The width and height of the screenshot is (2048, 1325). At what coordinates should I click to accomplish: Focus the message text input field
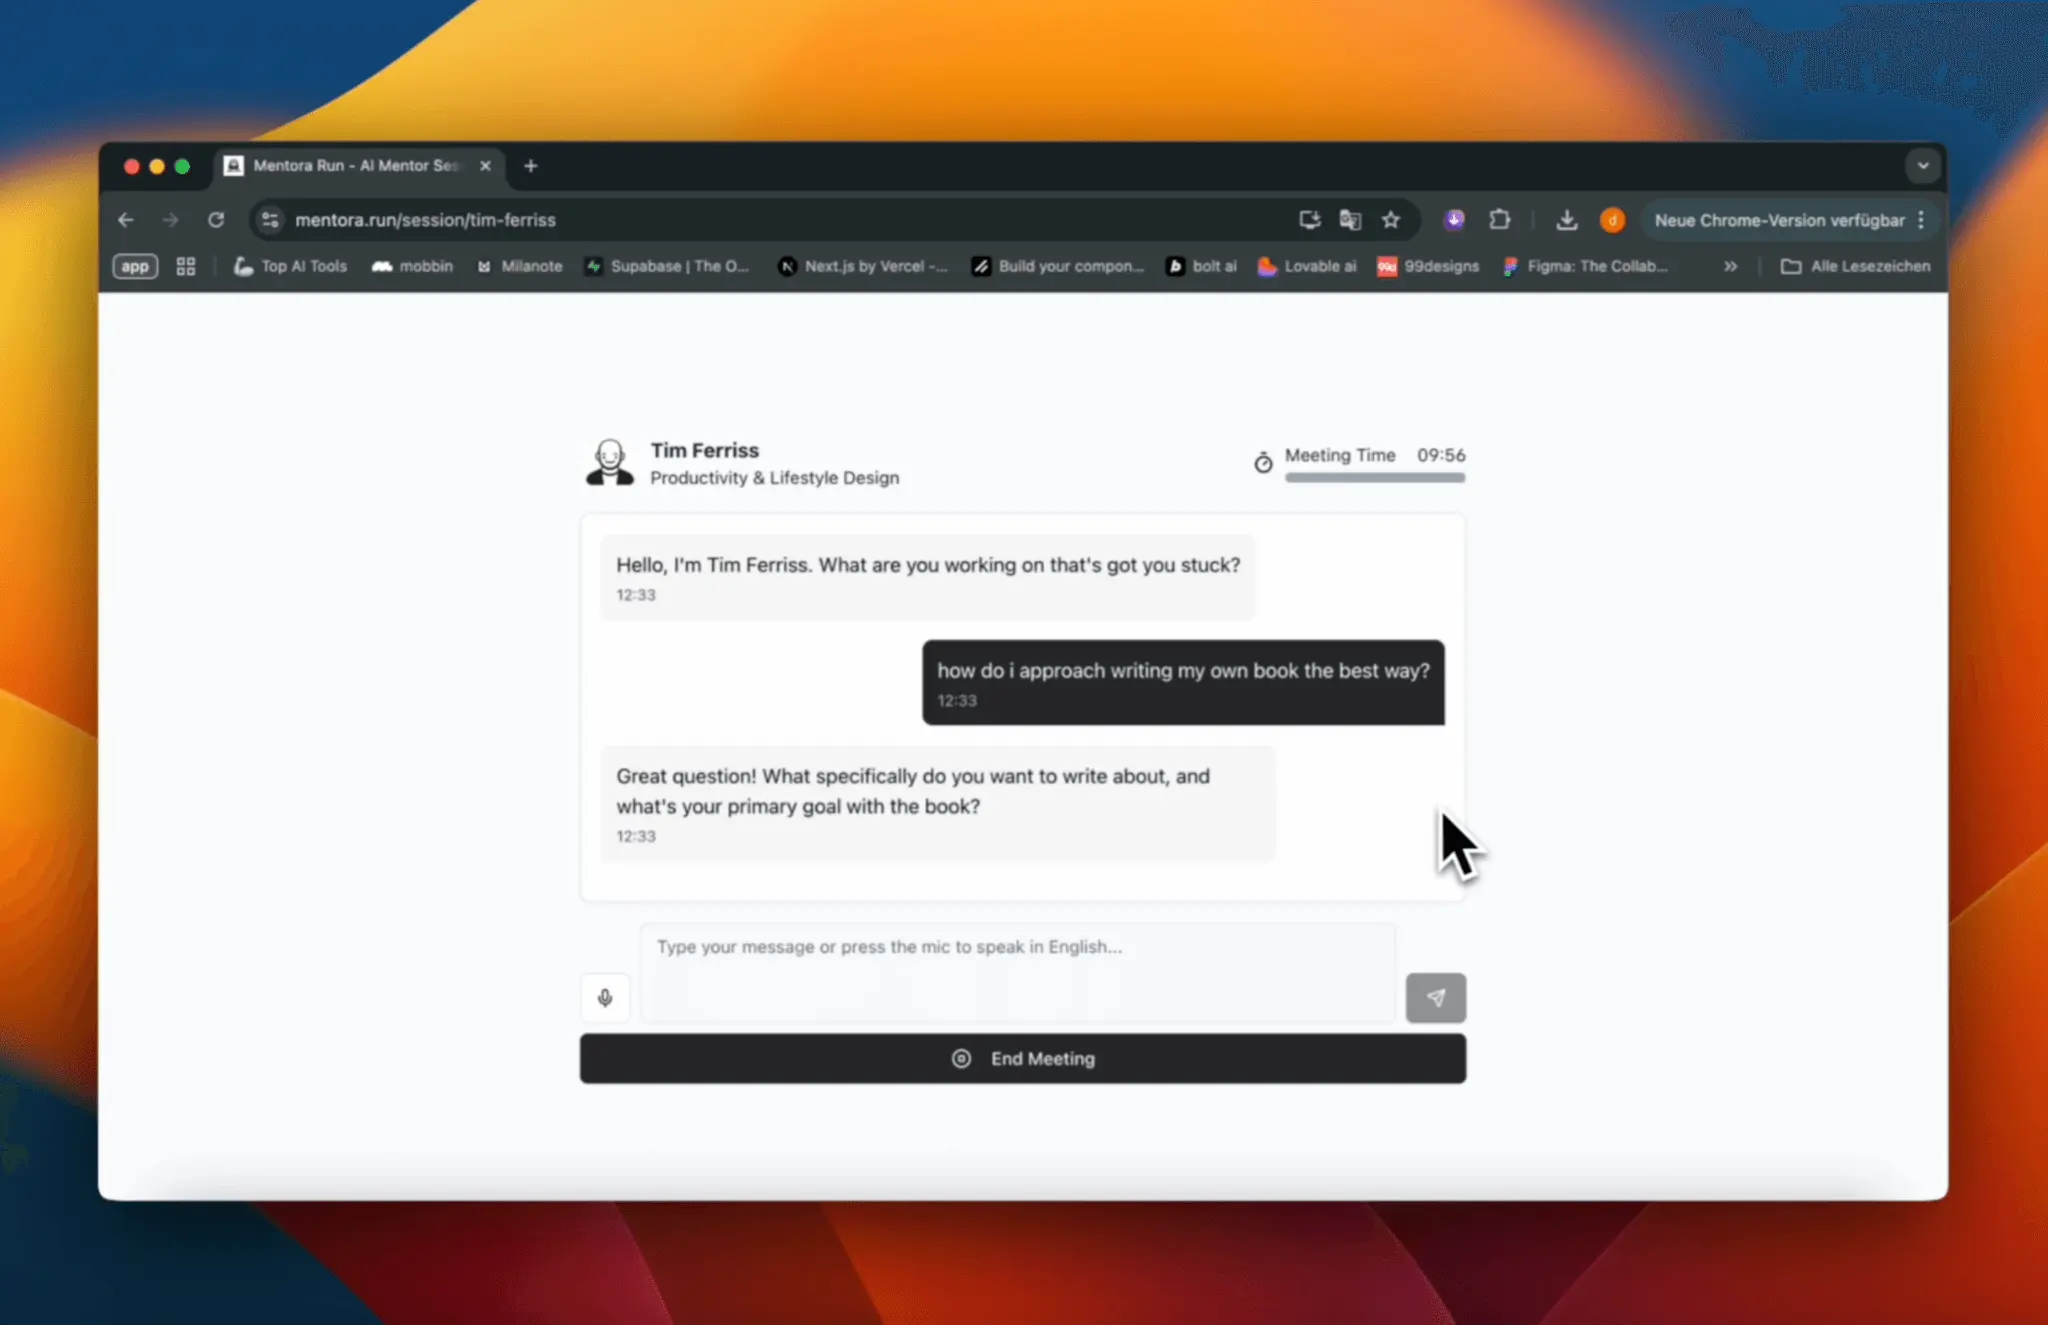(x=1017, y=972)
